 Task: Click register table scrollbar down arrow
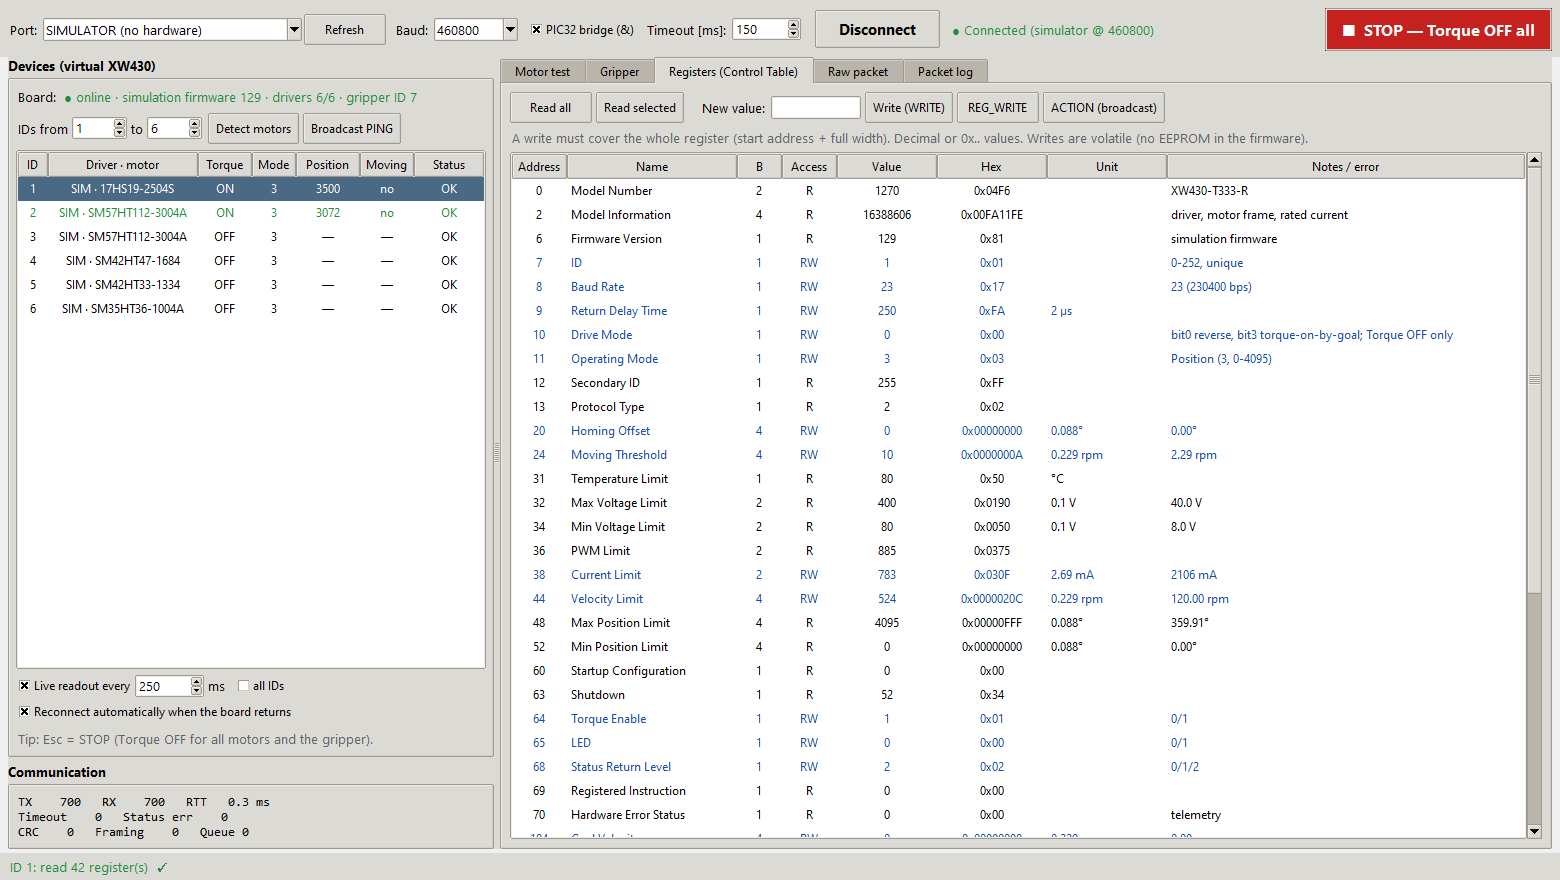(x=1534, y=831)
